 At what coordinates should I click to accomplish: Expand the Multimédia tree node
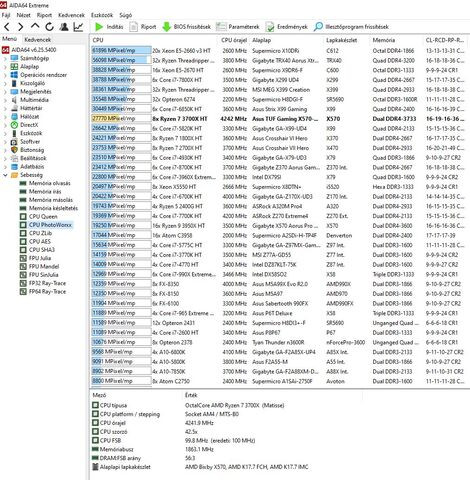5,100
